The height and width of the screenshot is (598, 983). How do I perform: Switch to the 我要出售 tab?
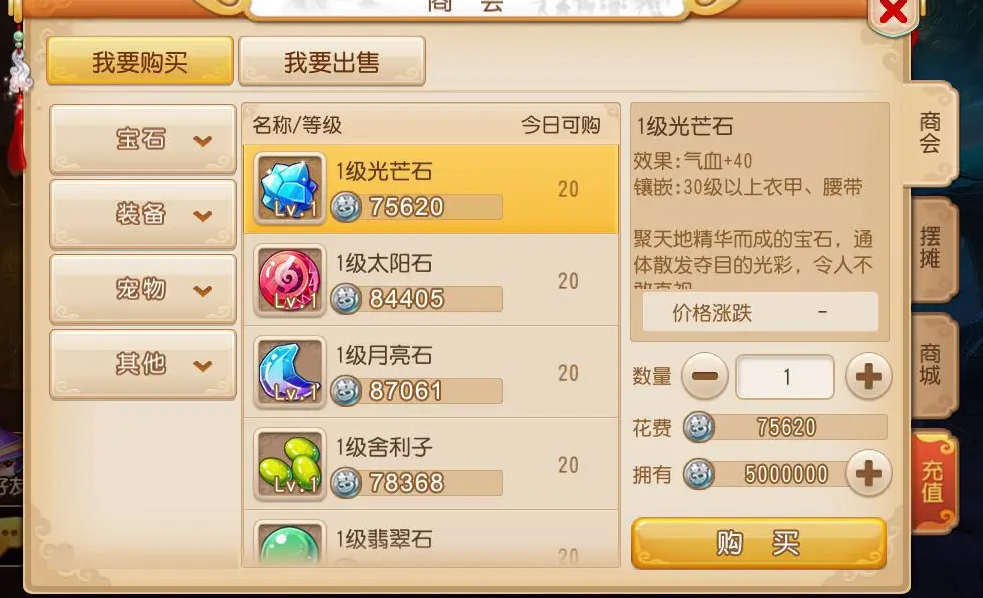332,61
